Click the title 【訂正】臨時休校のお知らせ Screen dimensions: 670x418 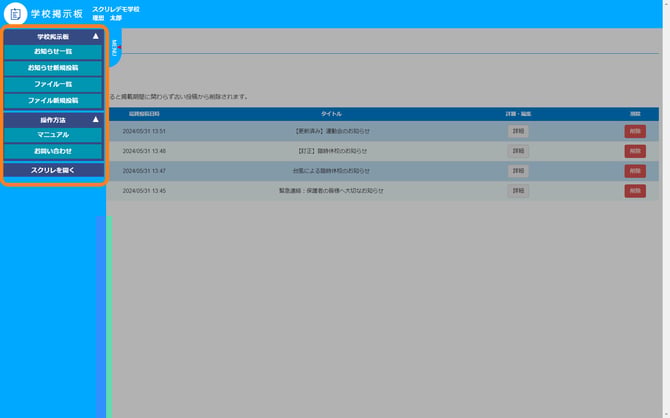coord(332,151)
